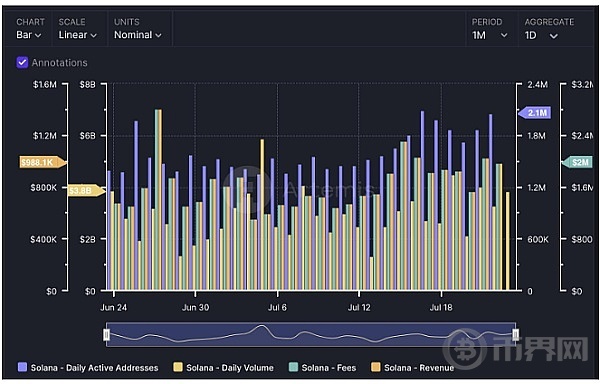Click the chevron next to Linear
This screenshot has height=384, width=600.
[x=93, y=35]
